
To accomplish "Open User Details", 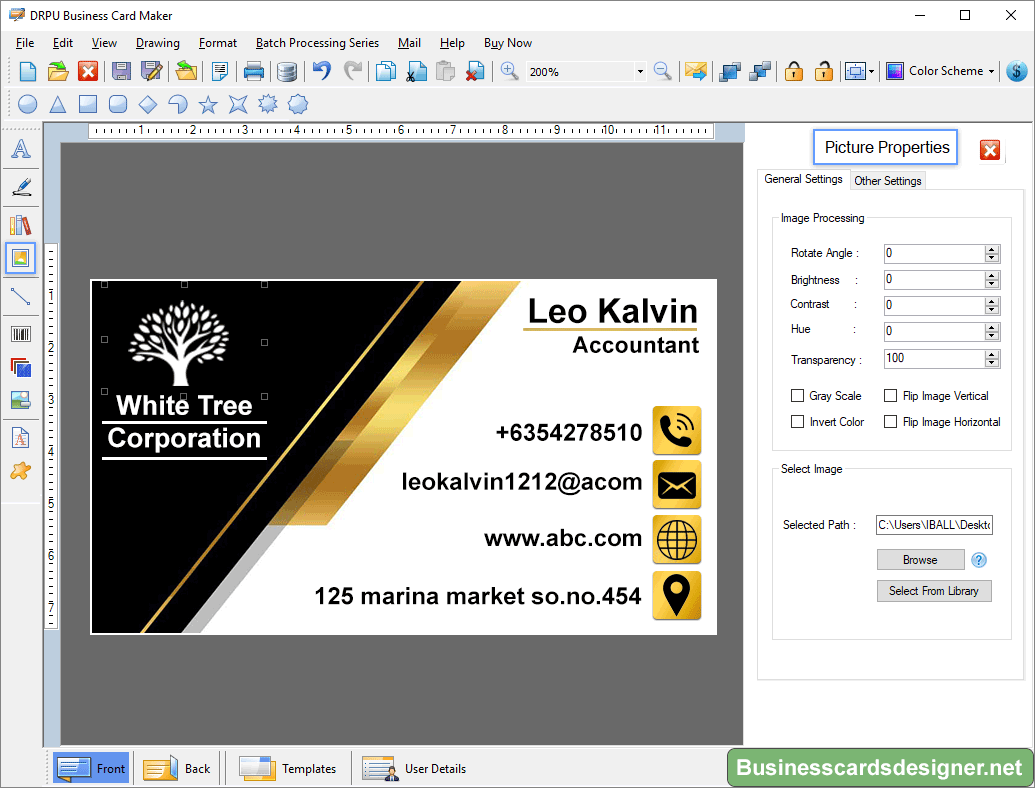I will tap(414, 768).
